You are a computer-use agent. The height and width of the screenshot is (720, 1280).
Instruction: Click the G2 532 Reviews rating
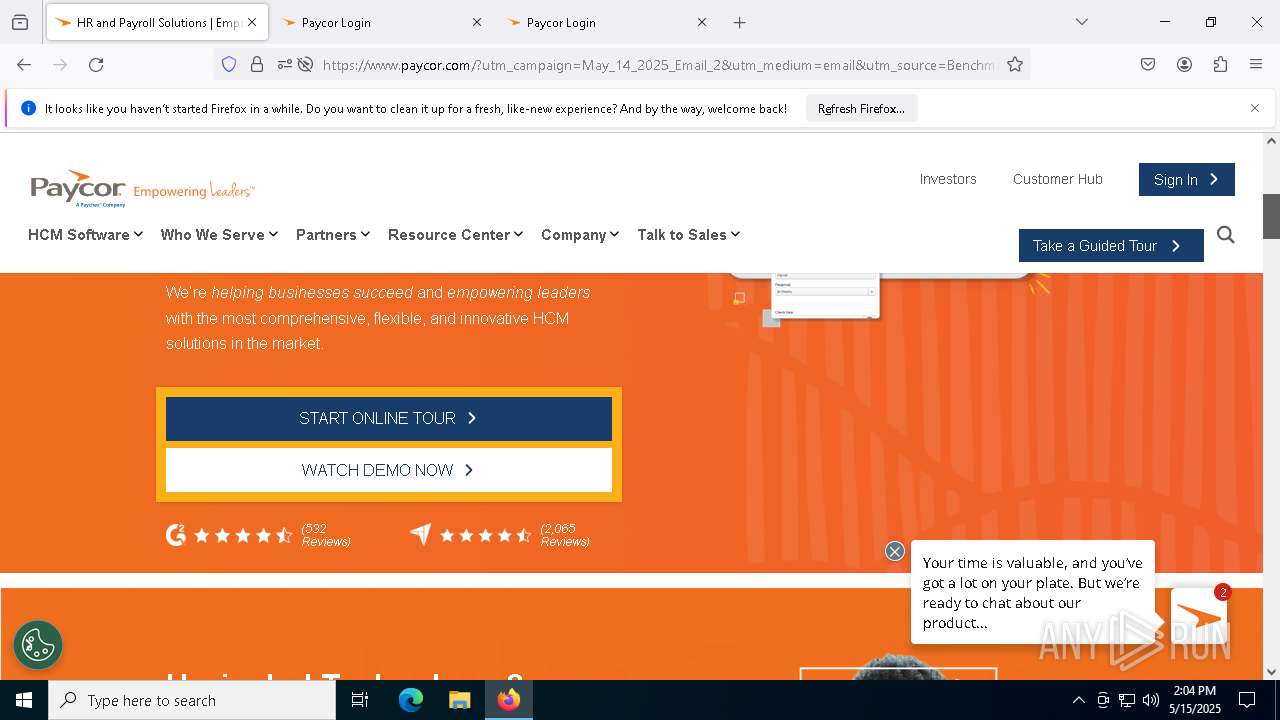[x=258, y=535]
